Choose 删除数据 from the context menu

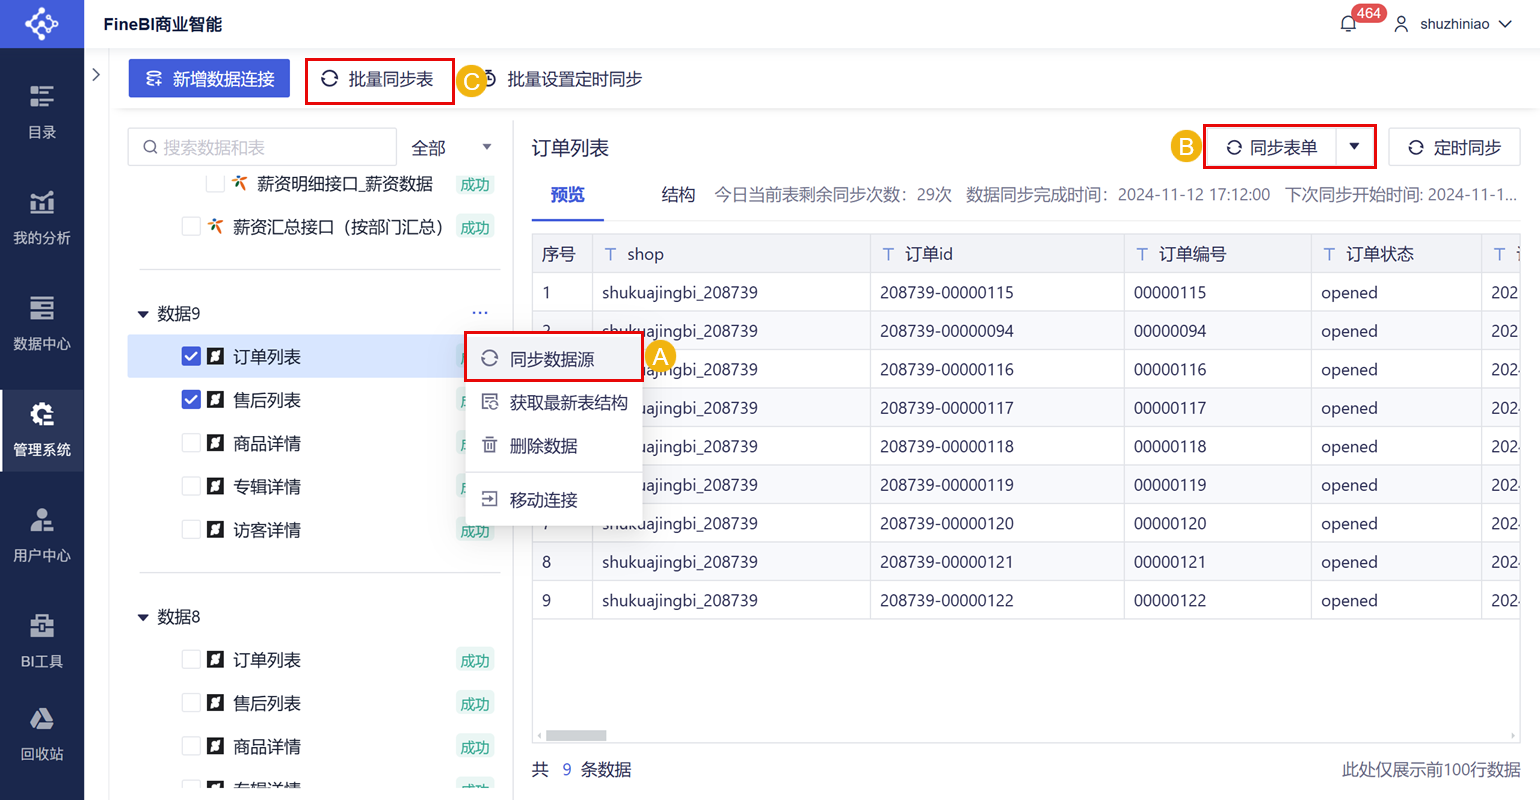coord(554,446)
